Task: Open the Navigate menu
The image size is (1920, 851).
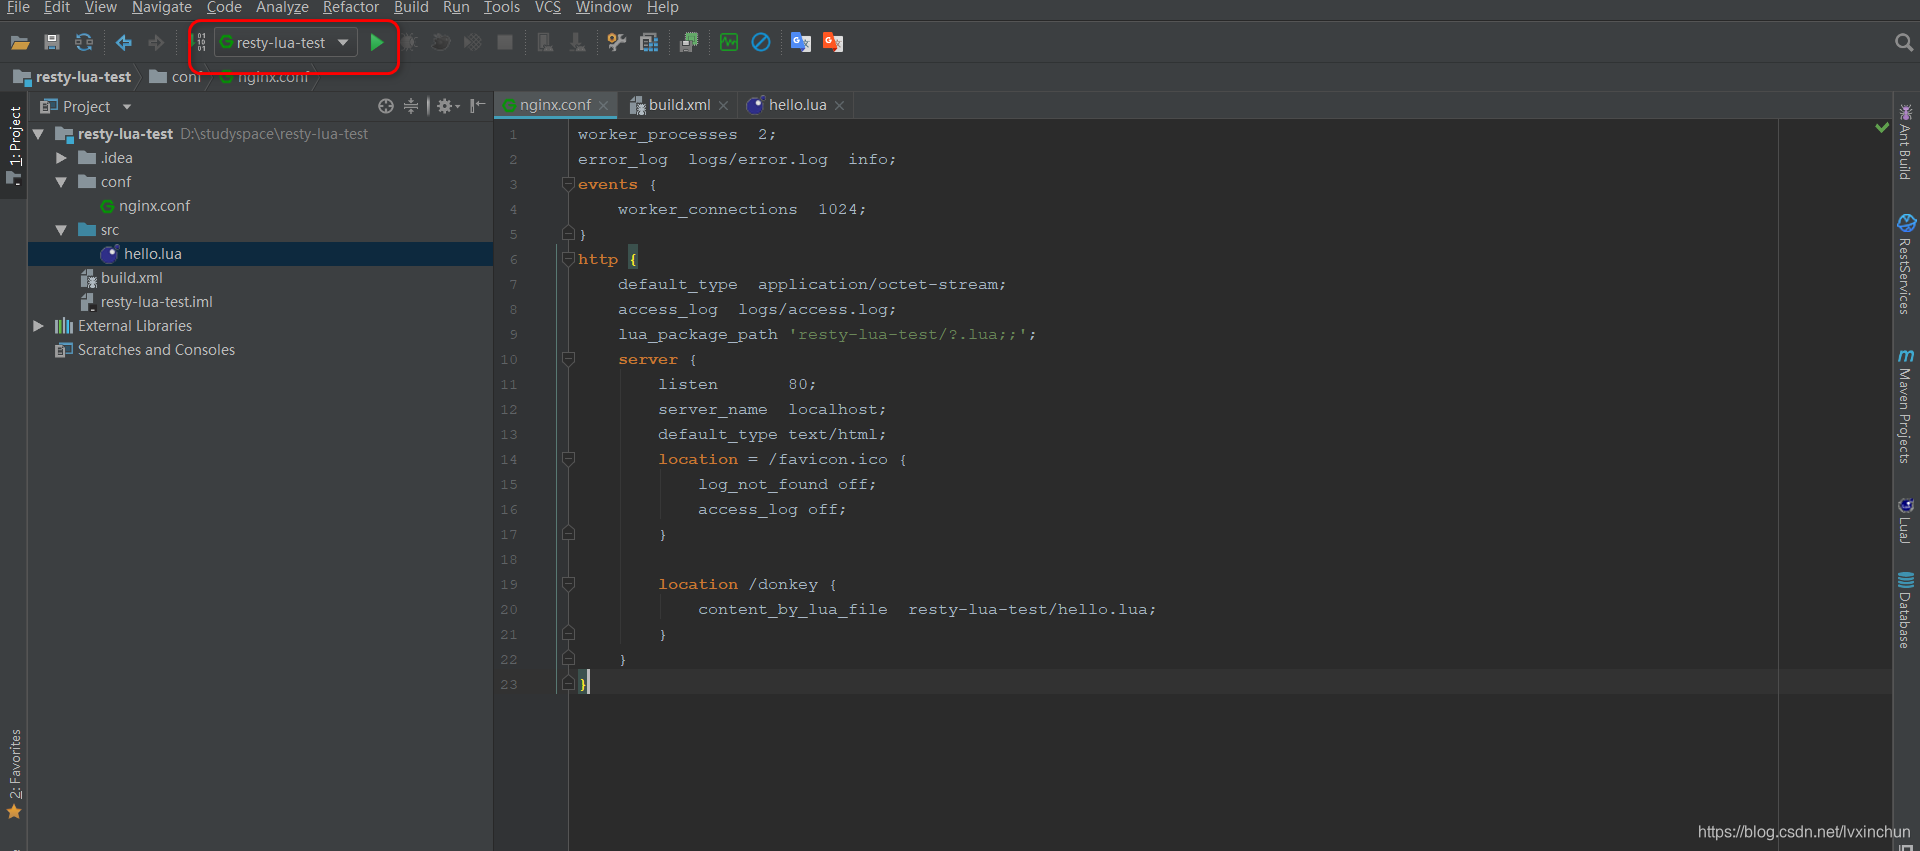Action: tap(161, 8)
